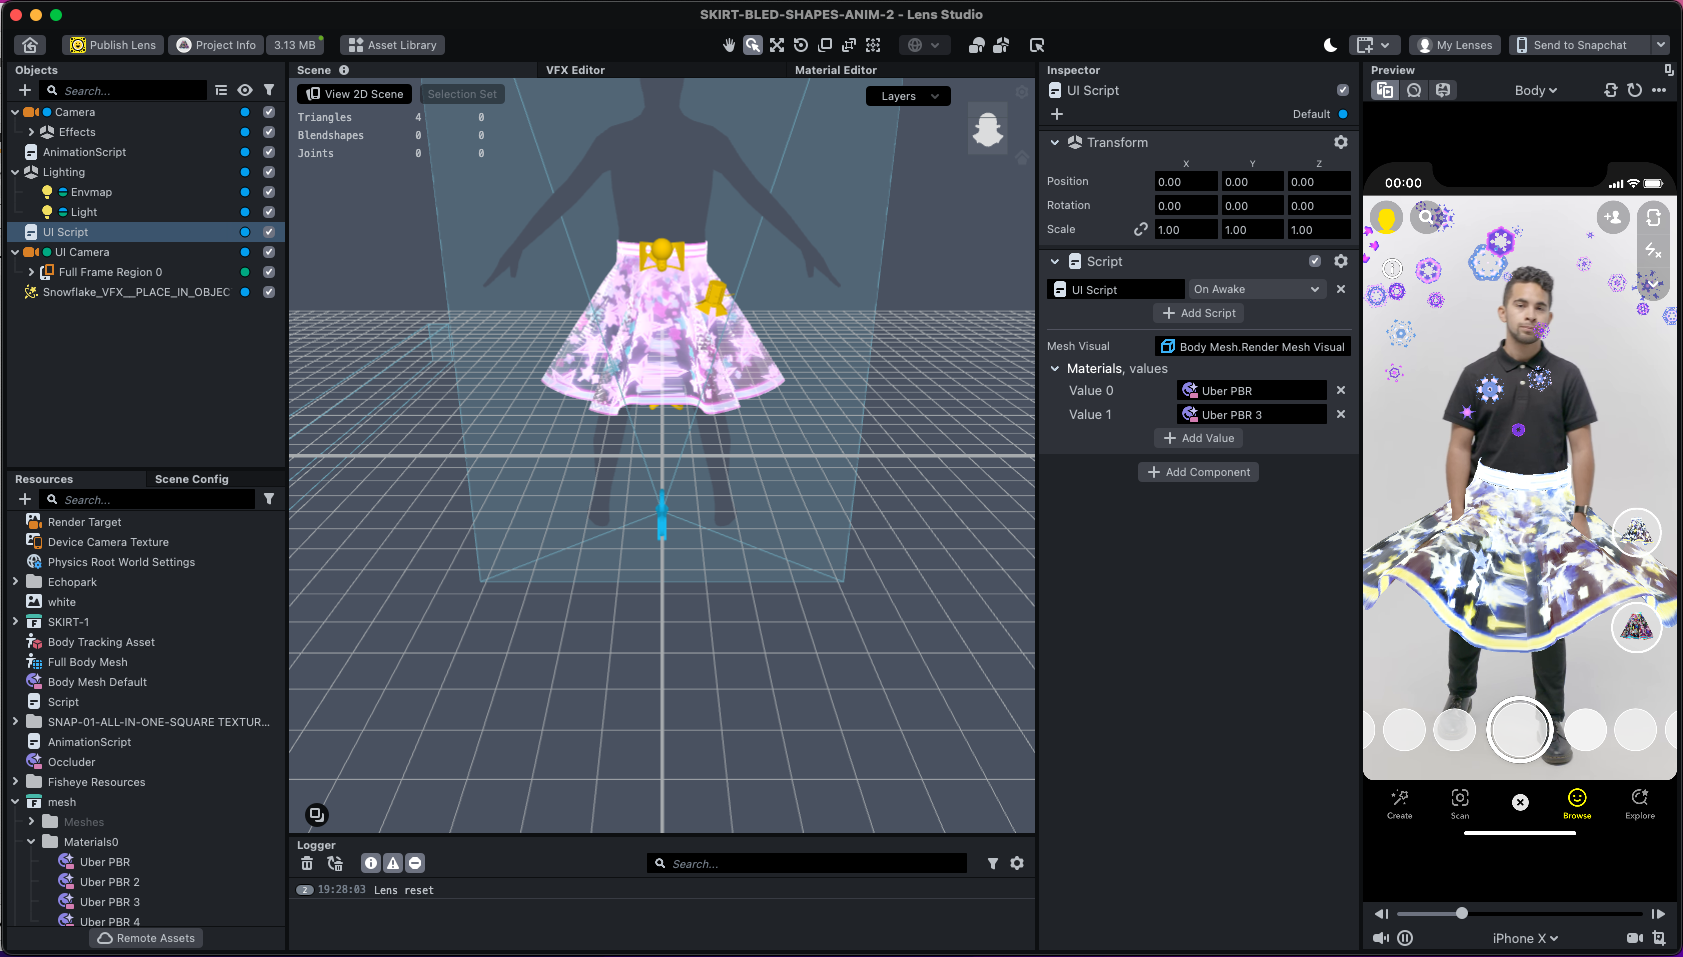Select the Rotate tool in the top toolbar
The width and height of the screenshot is (1683, 957).
click(x=801, y=45)
